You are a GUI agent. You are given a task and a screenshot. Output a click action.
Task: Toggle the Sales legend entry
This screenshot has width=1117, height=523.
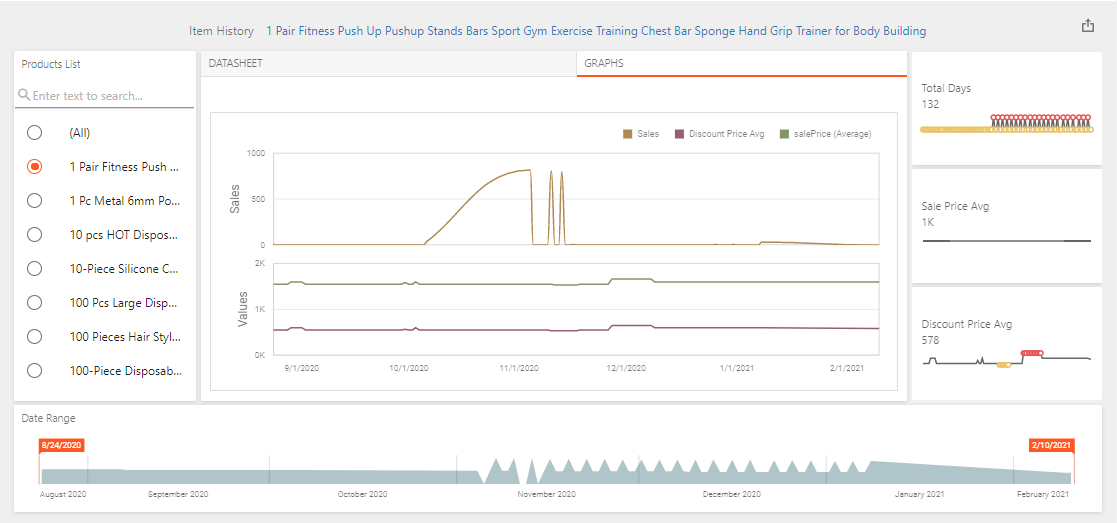[640, 133]
